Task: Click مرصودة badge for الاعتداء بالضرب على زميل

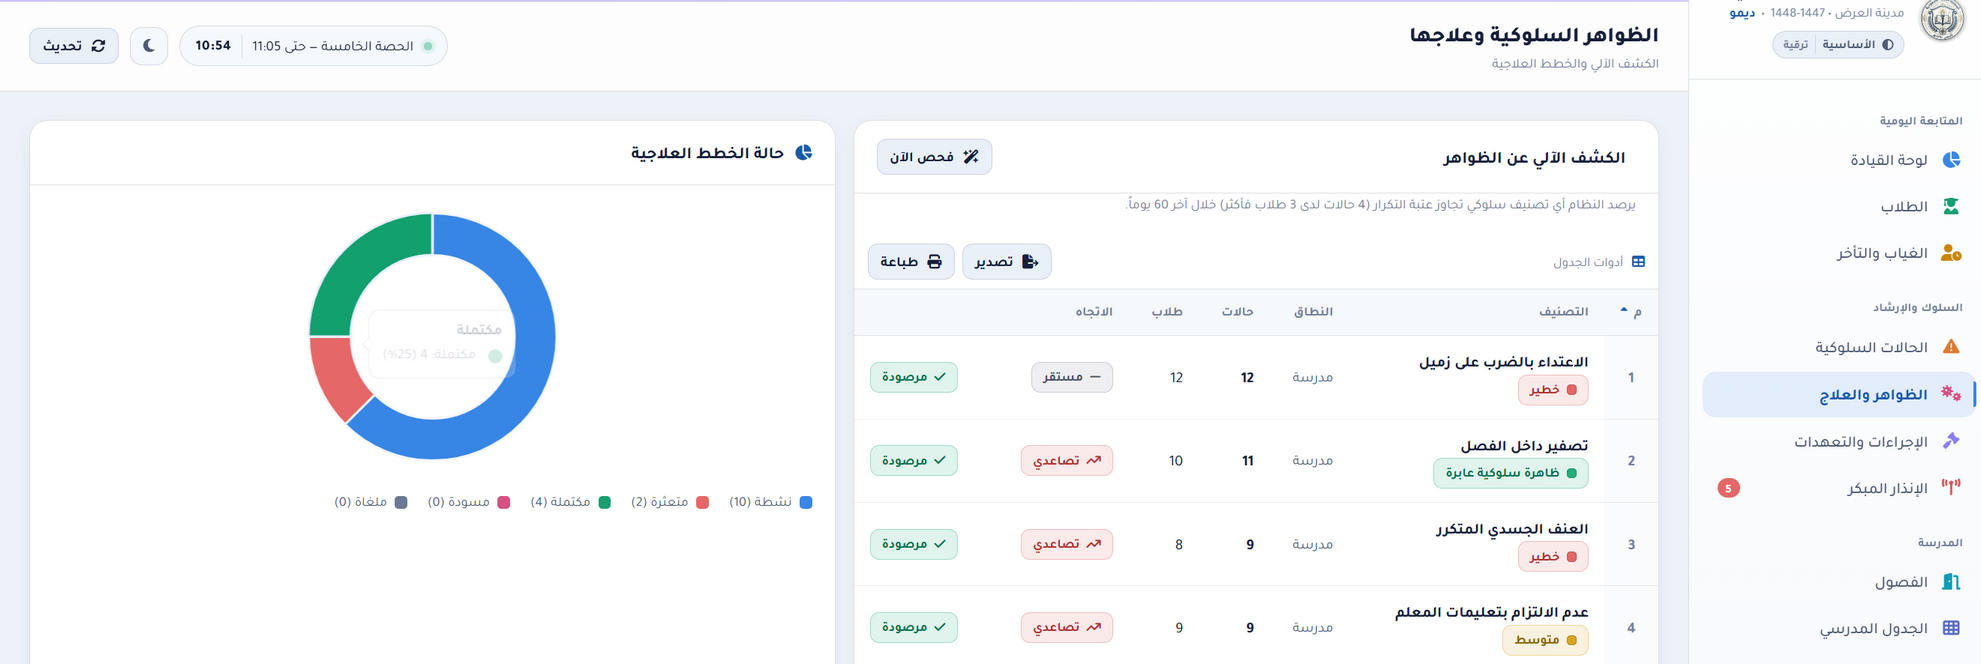Action: click(914, 377)
